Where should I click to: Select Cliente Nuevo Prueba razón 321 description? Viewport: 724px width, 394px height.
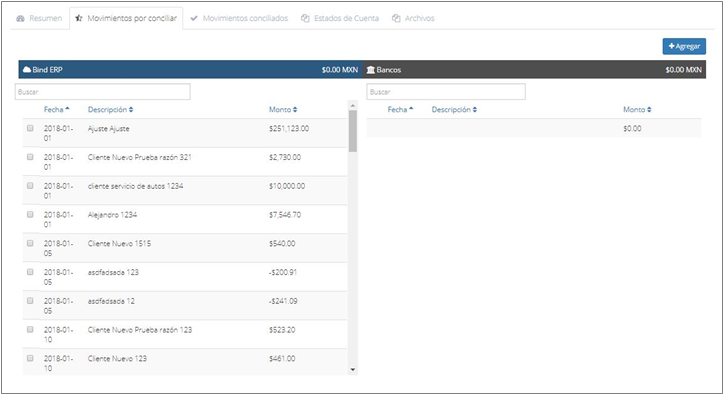pyautogui.click(x=139, y=157)
